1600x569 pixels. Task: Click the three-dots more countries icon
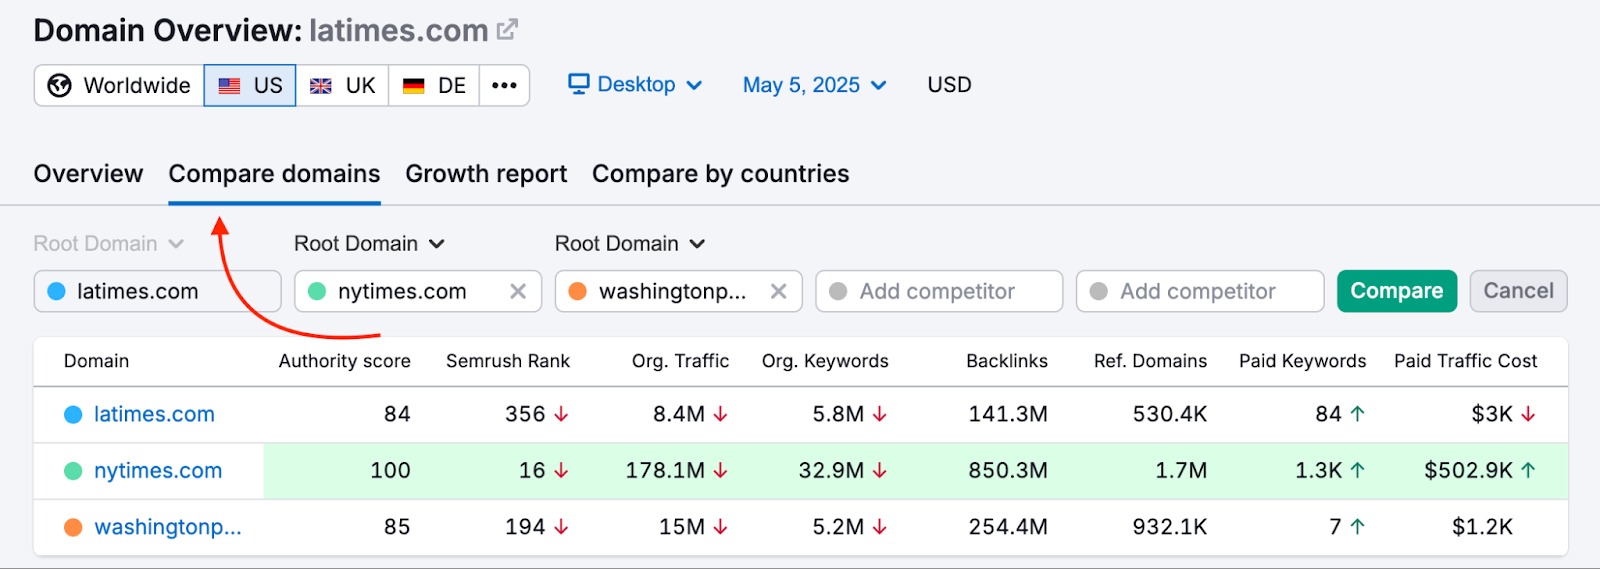504,86
